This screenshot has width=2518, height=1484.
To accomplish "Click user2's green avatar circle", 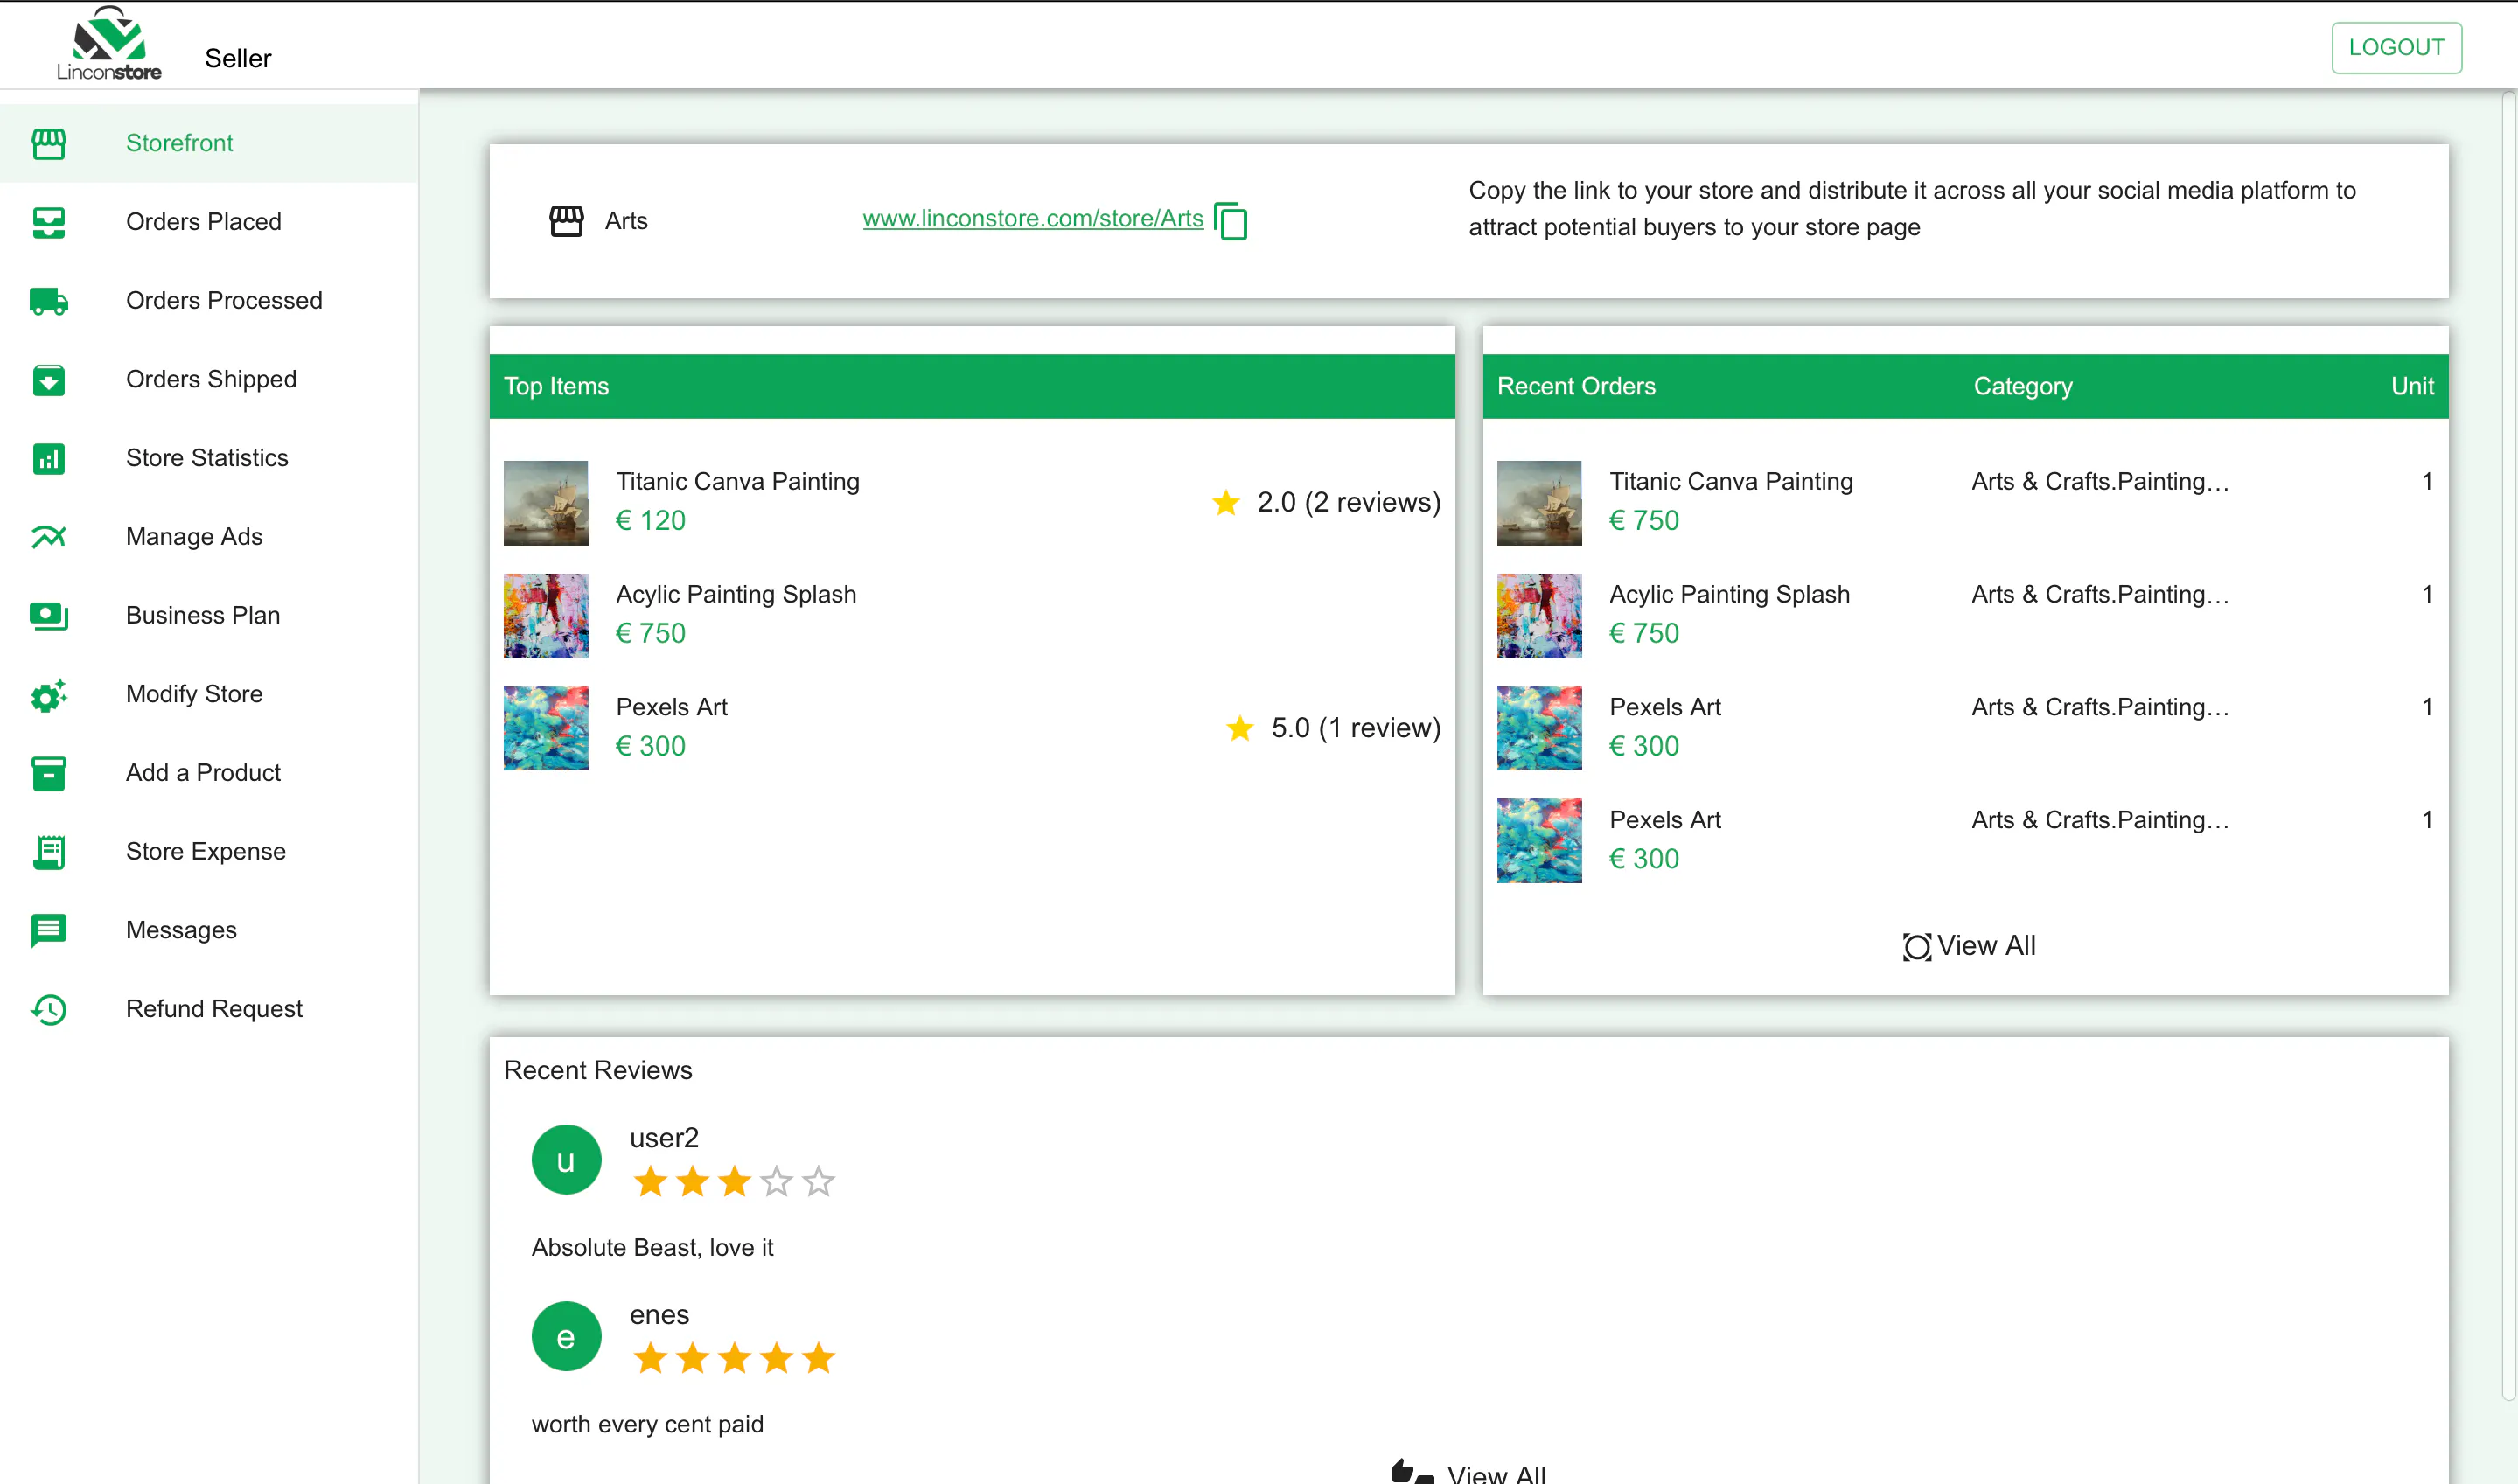I will point(566,1160).
